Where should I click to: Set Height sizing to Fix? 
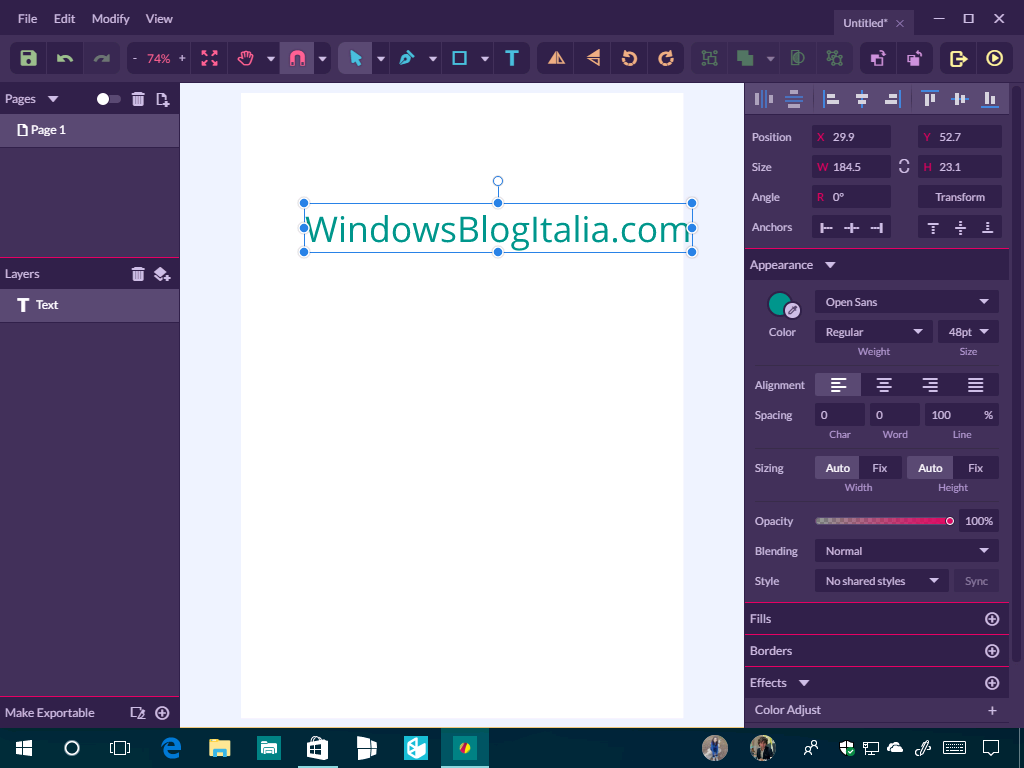pos(976,468)
